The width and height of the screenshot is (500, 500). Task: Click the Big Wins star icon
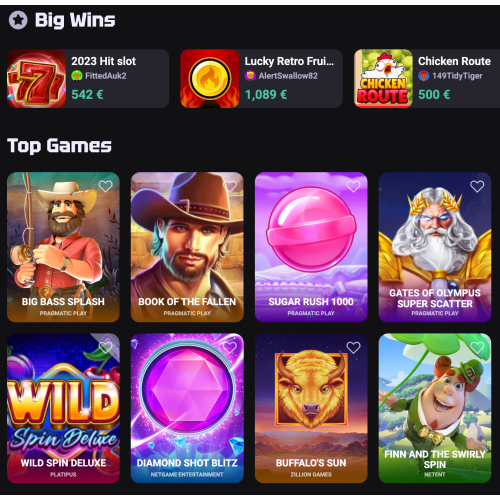pos(18,20)
